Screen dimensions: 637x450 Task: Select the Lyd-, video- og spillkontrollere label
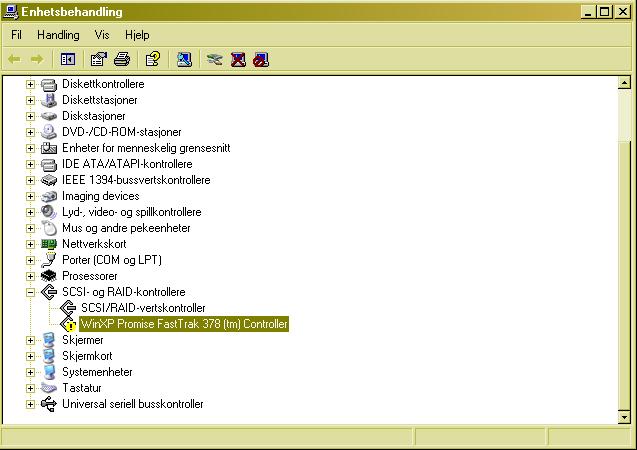132,212
